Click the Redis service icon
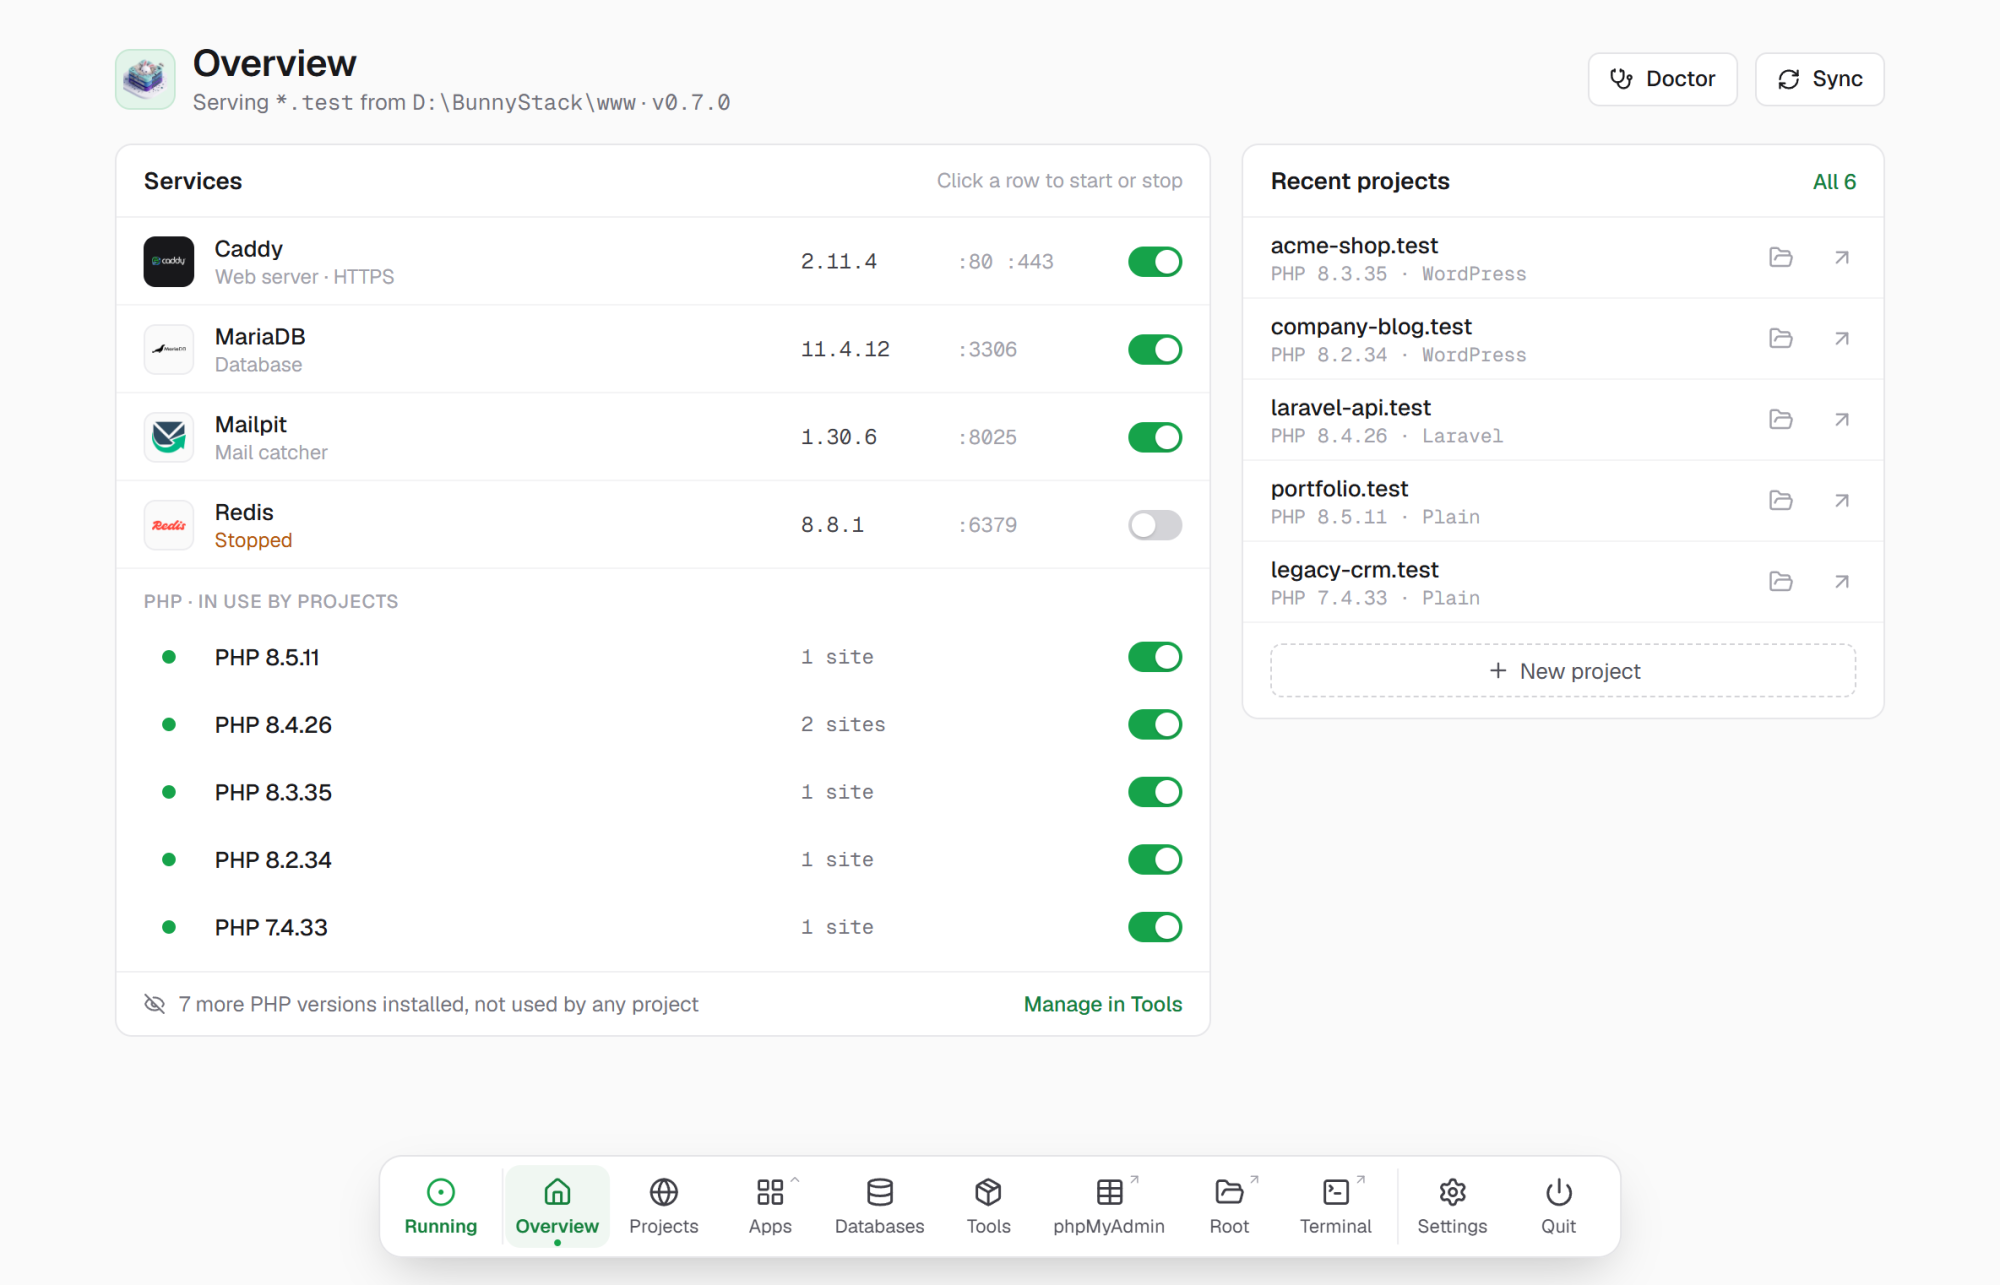 point(169,525)
